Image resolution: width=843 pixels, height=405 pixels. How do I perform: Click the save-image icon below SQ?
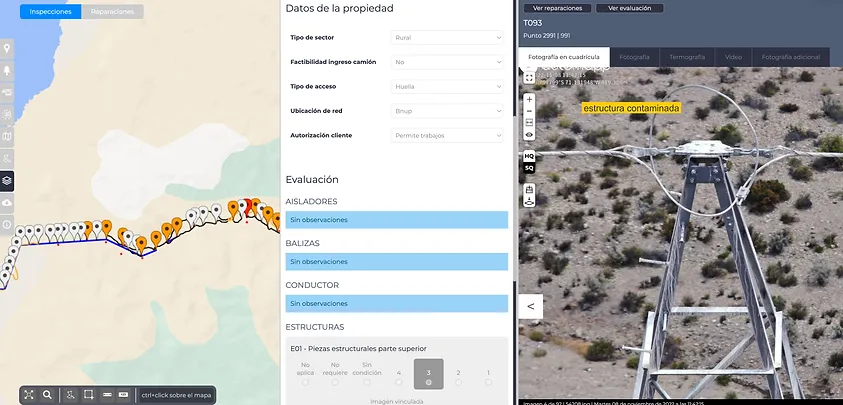[529, 189]
